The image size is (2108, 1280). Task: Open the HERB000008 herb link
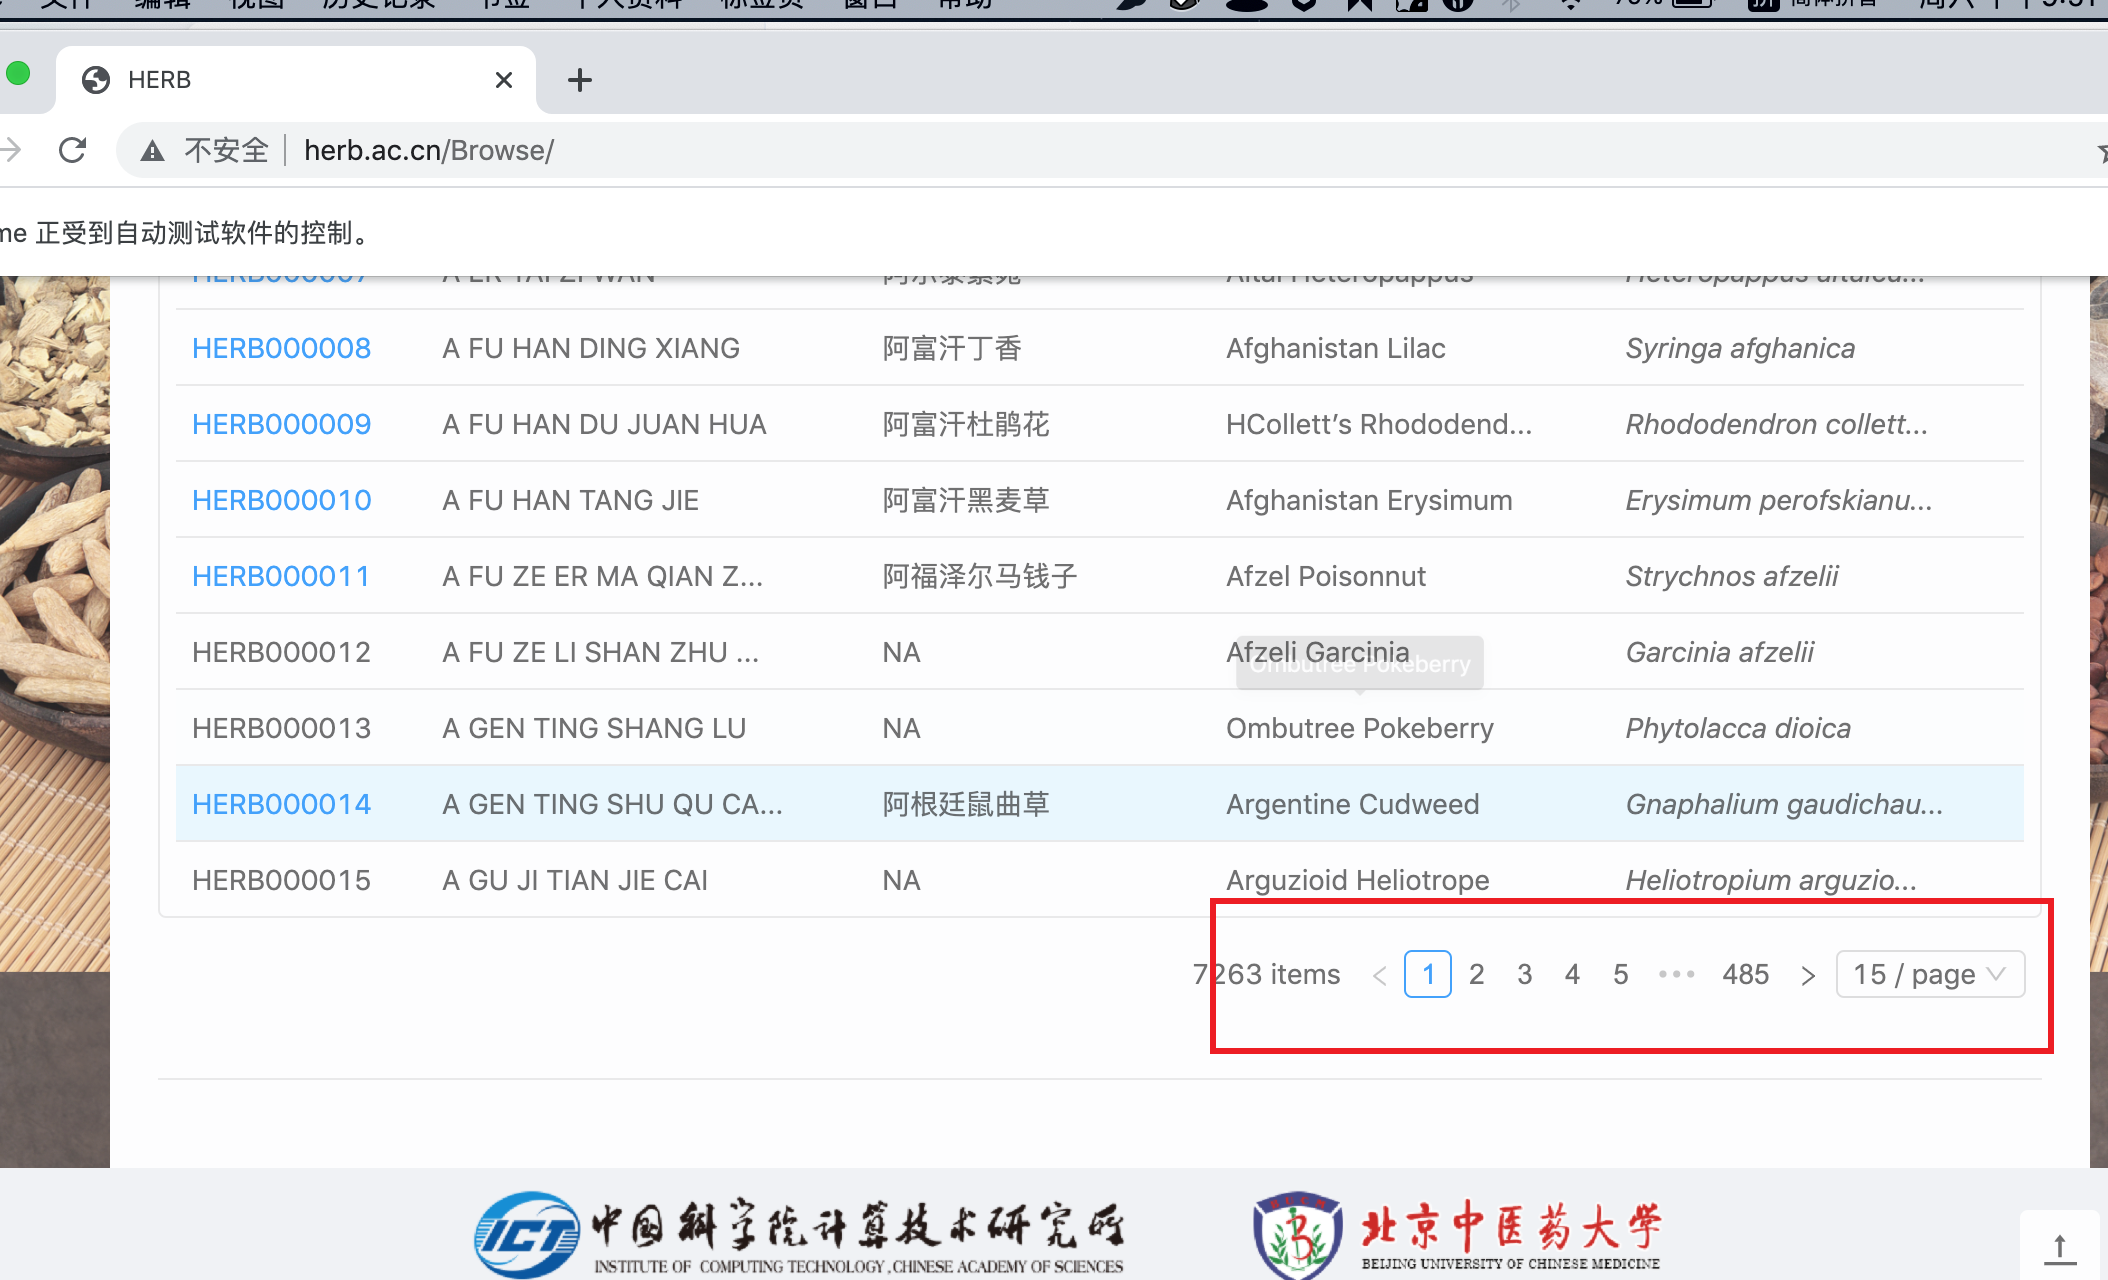point(281,348)
